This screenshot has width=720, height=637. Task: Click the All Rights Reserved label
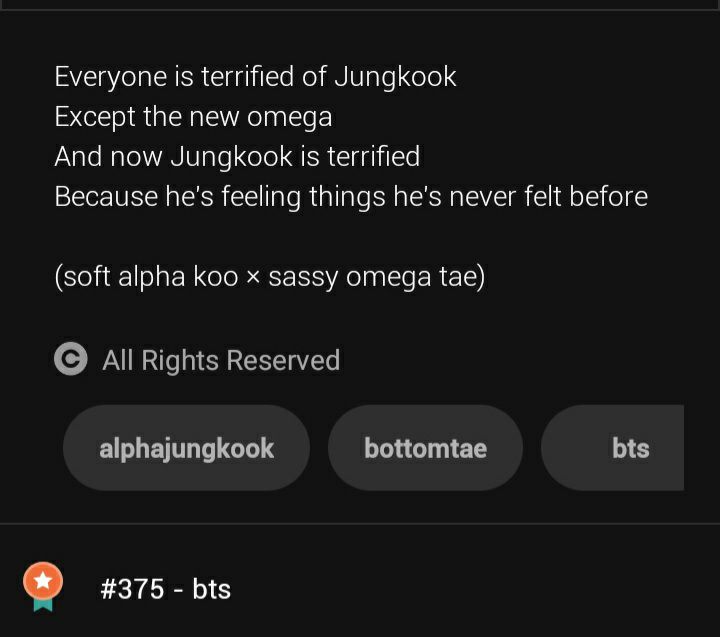point(221,360)
